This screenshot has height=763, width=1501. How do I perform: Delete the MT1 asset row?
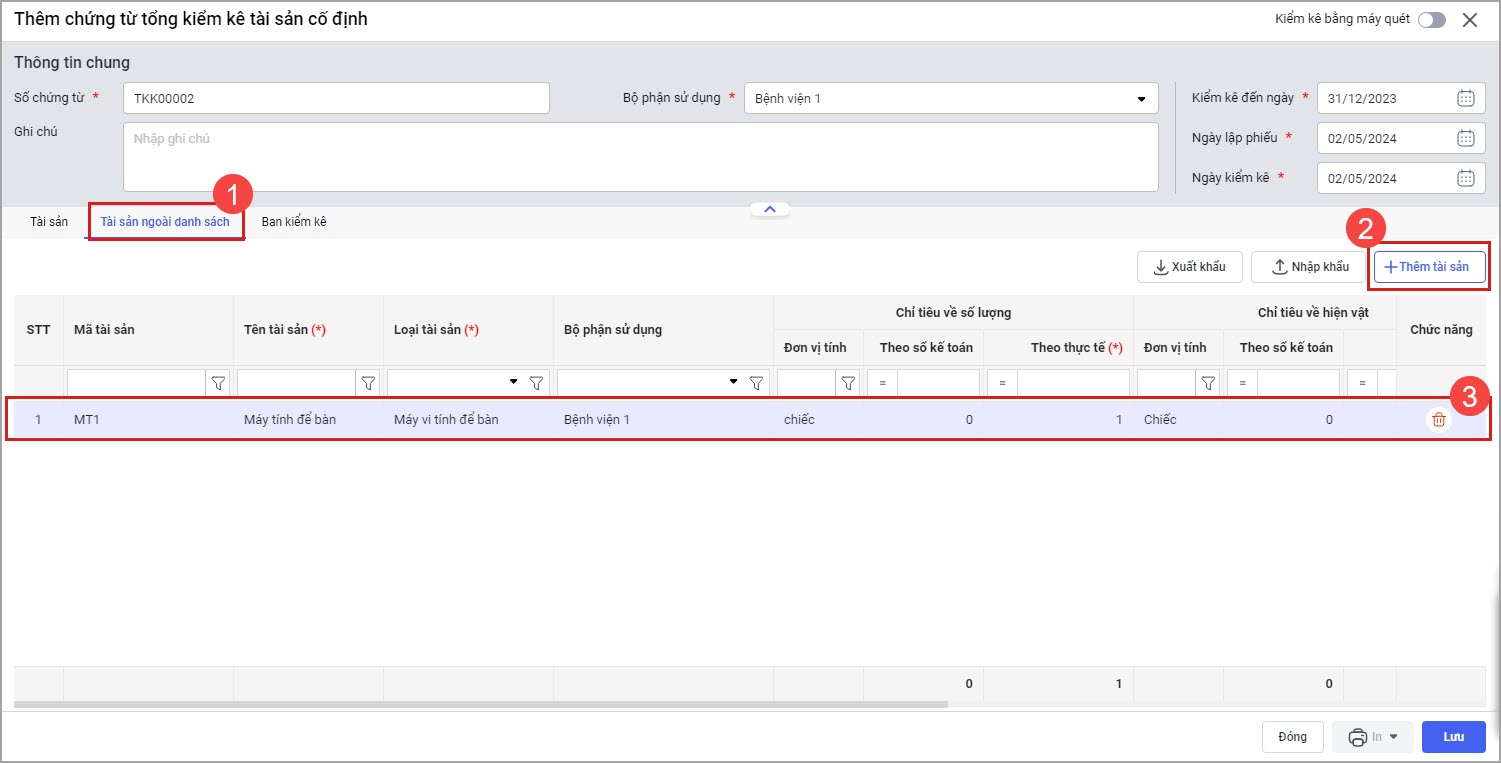(x=1438, y=420)
